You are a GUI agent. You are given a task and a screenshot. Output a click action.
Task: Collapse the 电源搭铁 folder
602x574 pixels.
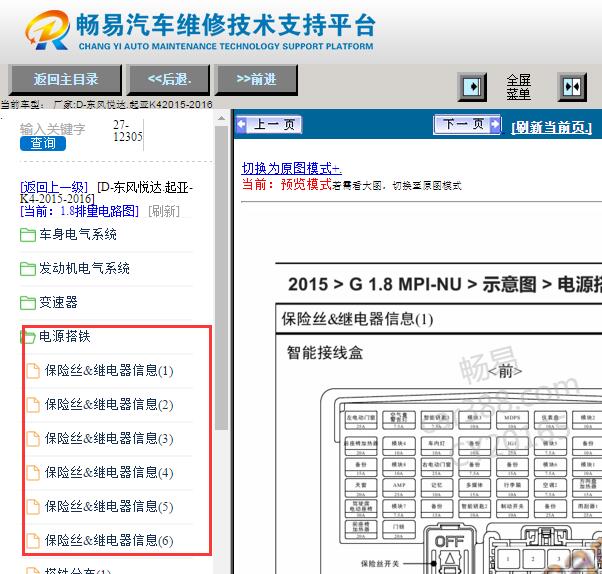64,336
